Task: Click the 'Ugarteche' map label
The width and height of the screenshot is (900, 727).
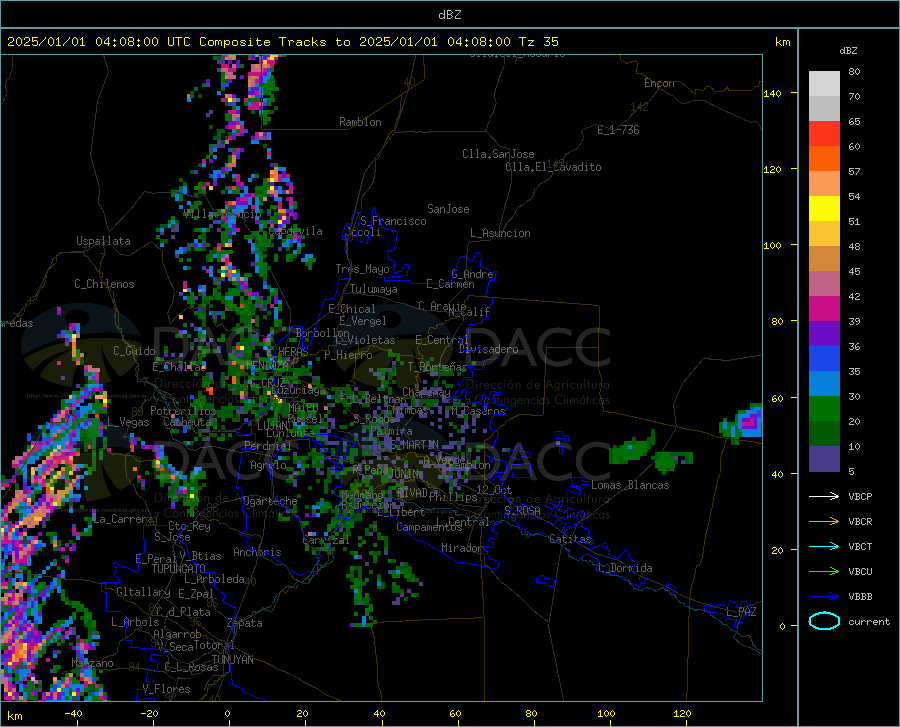Action: 270,501
